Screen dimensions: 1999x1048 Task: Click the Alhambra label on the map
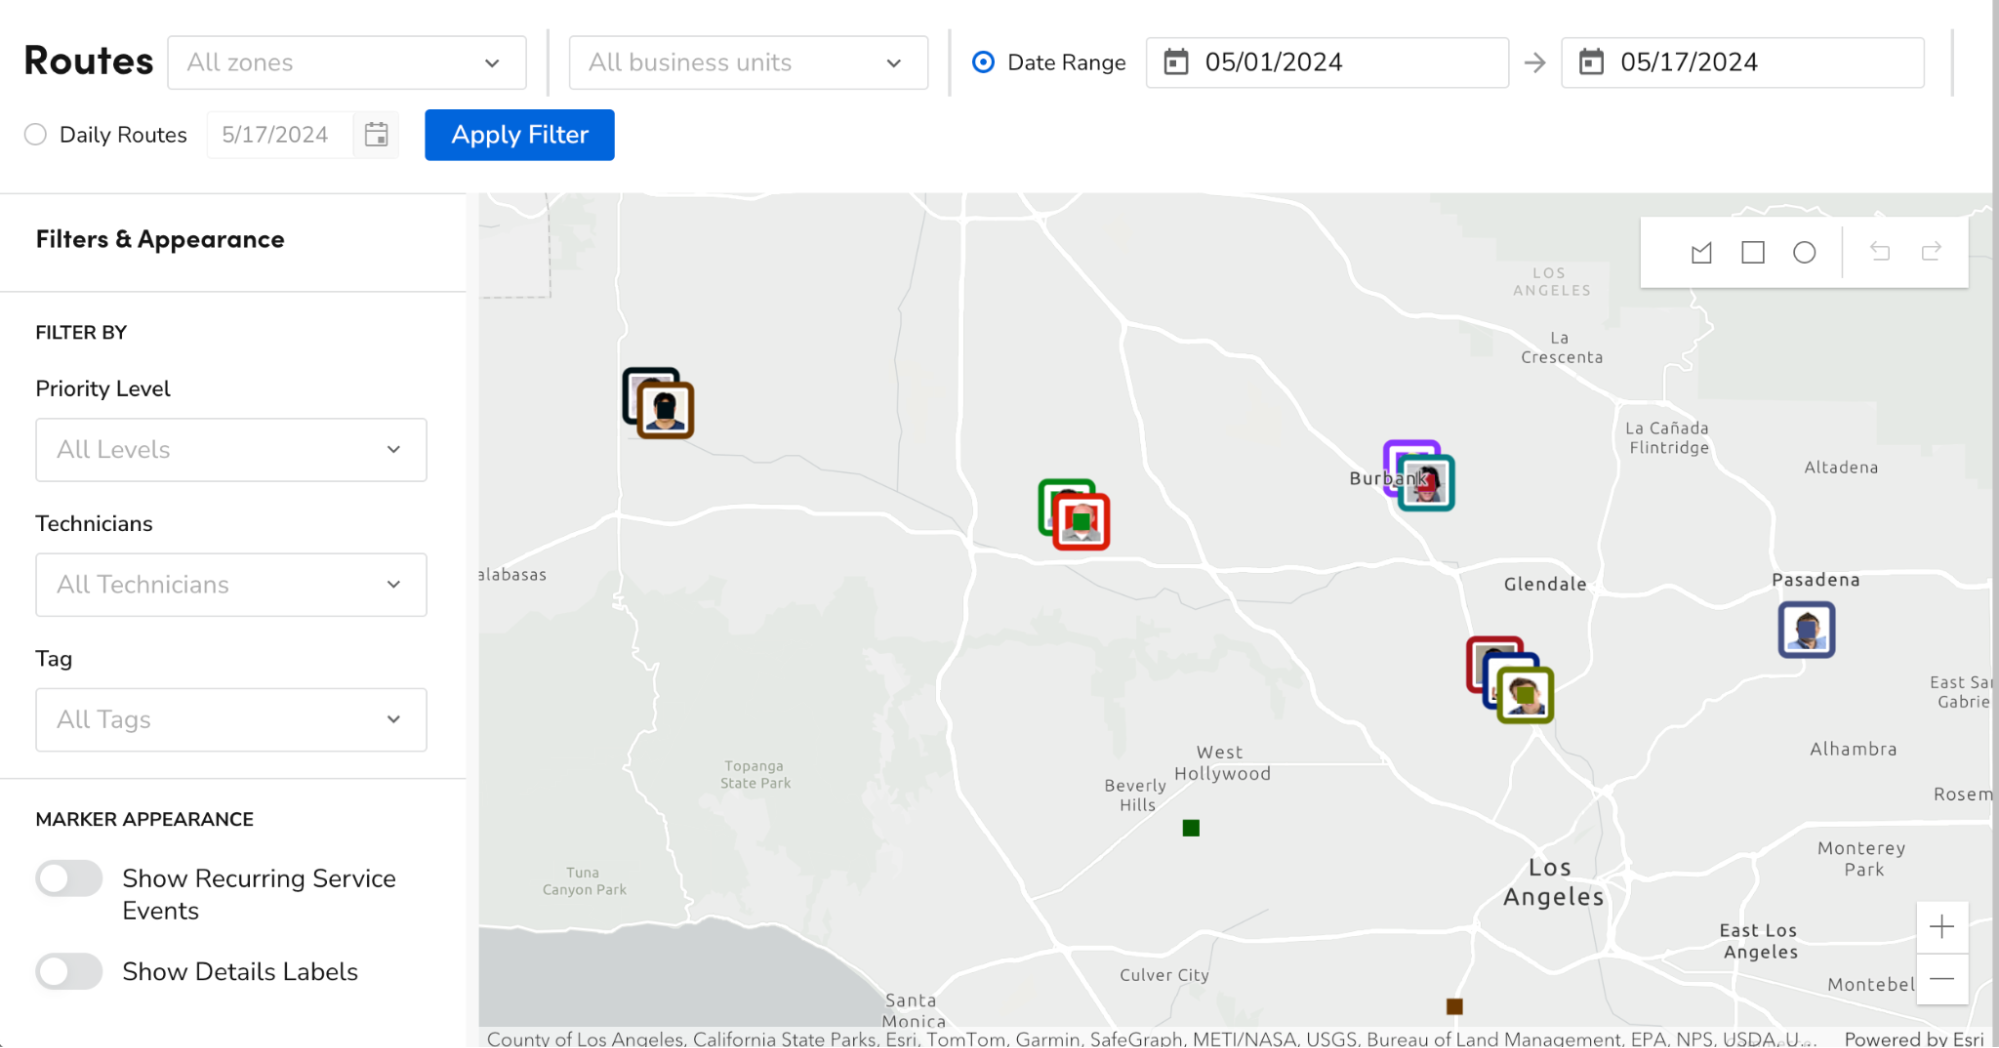1853,749
